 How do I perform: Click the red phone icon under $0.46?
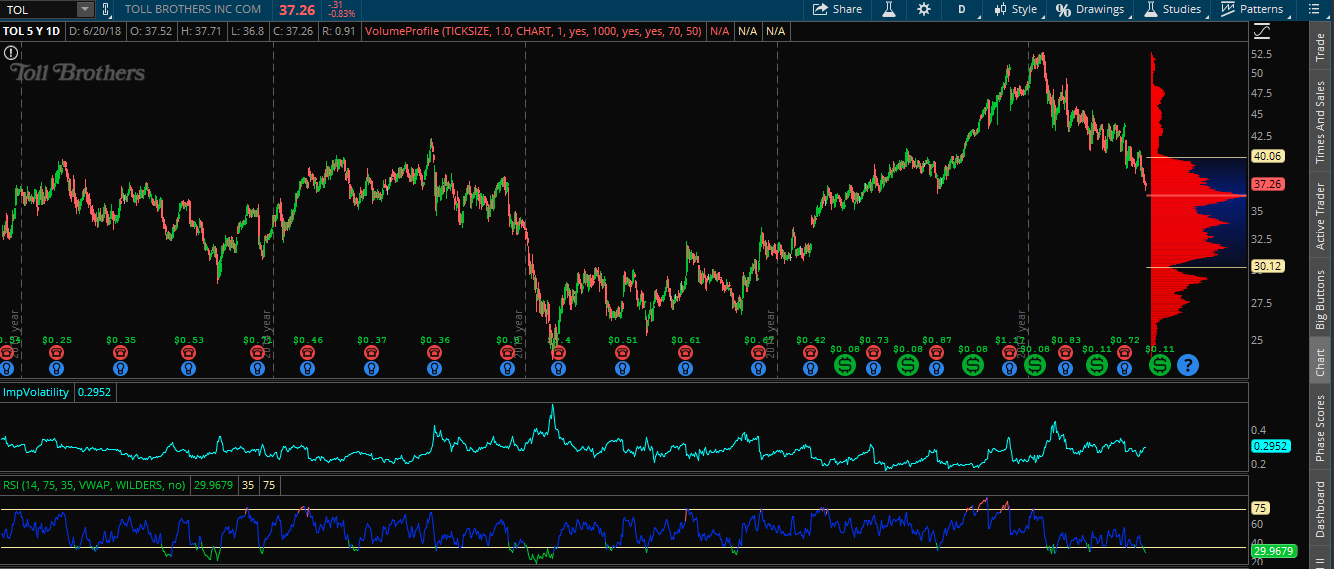pos(308,352)
